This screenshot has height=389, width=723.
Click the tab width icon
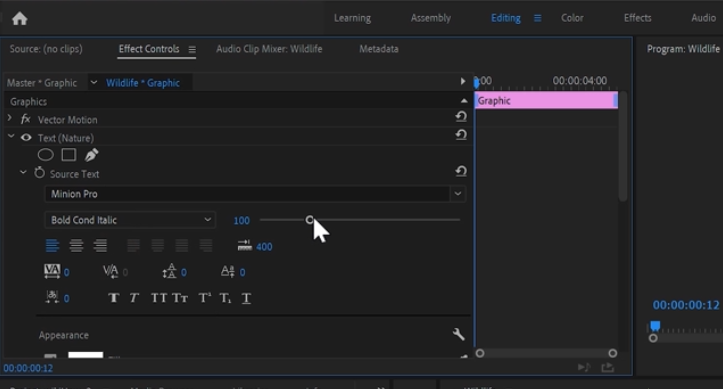pyautogui.click(x=244, y=246)
